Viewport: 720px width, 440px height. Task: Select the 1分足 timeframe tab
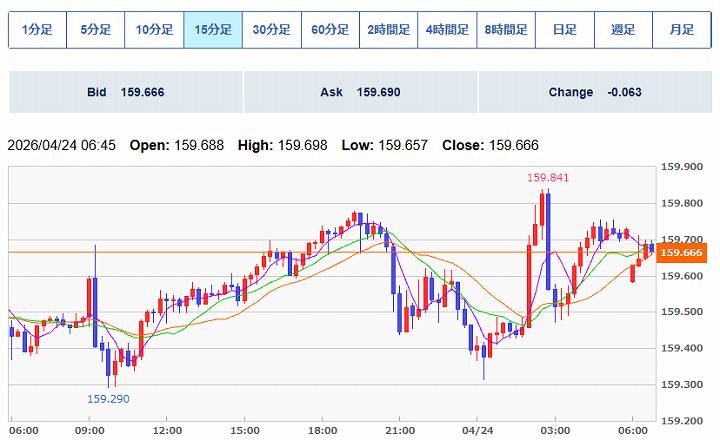[37, 30]
